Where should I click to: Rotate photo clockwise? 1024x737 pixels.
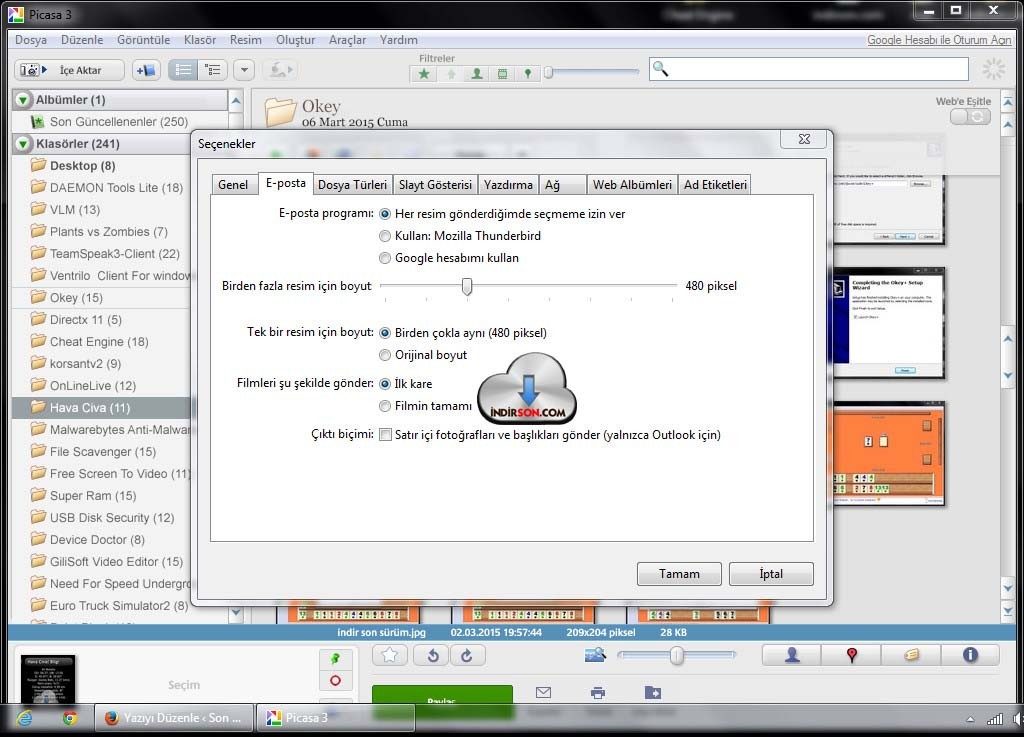click(467, 655)
